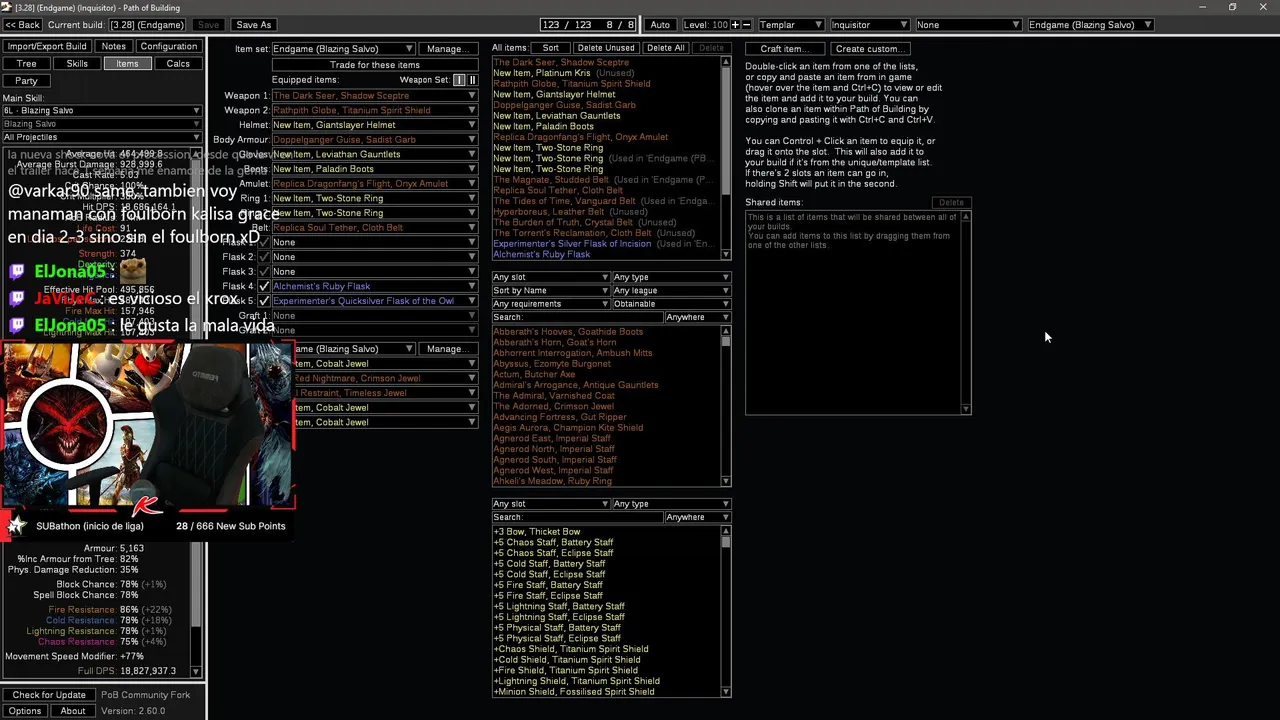
Task: Click Check for Update button
Action: point(49,695)
